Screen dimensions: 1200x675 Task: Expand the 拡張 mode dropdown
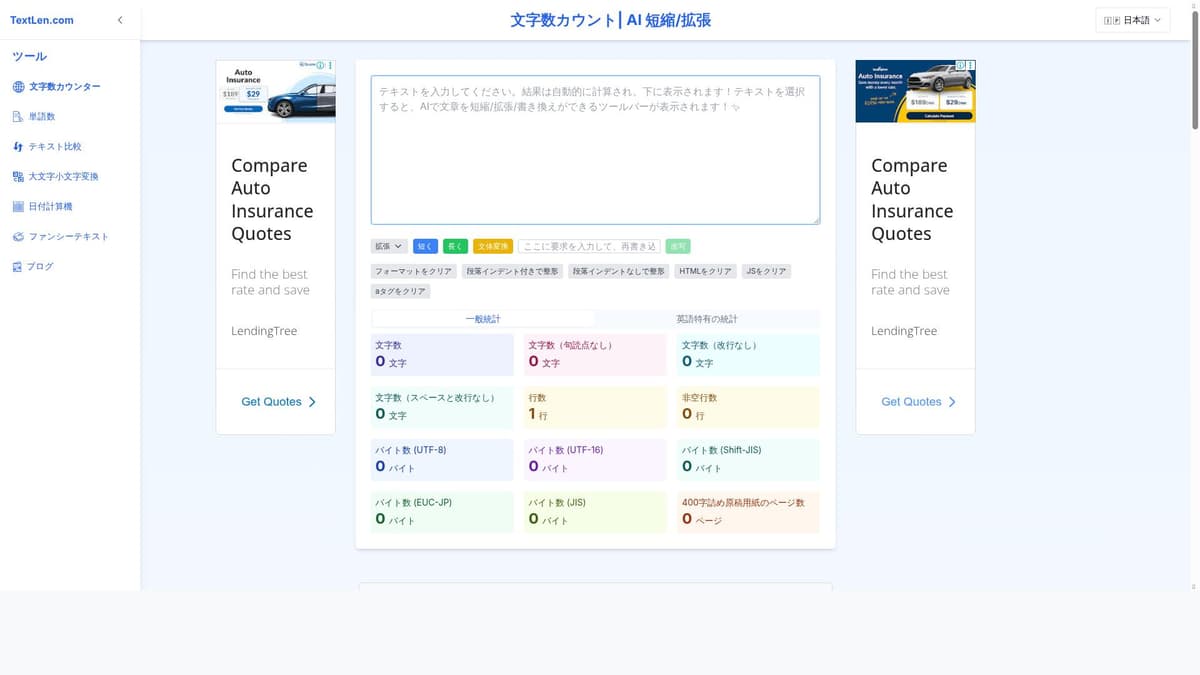point(389,246)
